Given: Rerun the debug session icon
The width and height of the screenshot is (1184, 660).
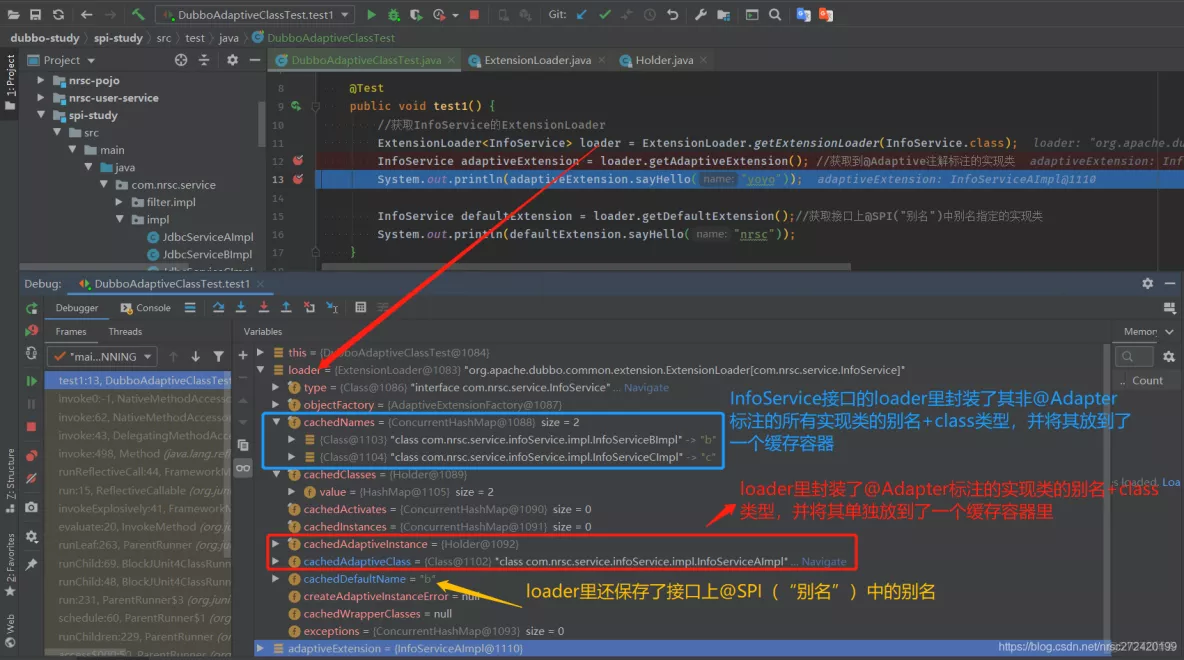Looking at the screenshot, I should [x=31, y=308].
